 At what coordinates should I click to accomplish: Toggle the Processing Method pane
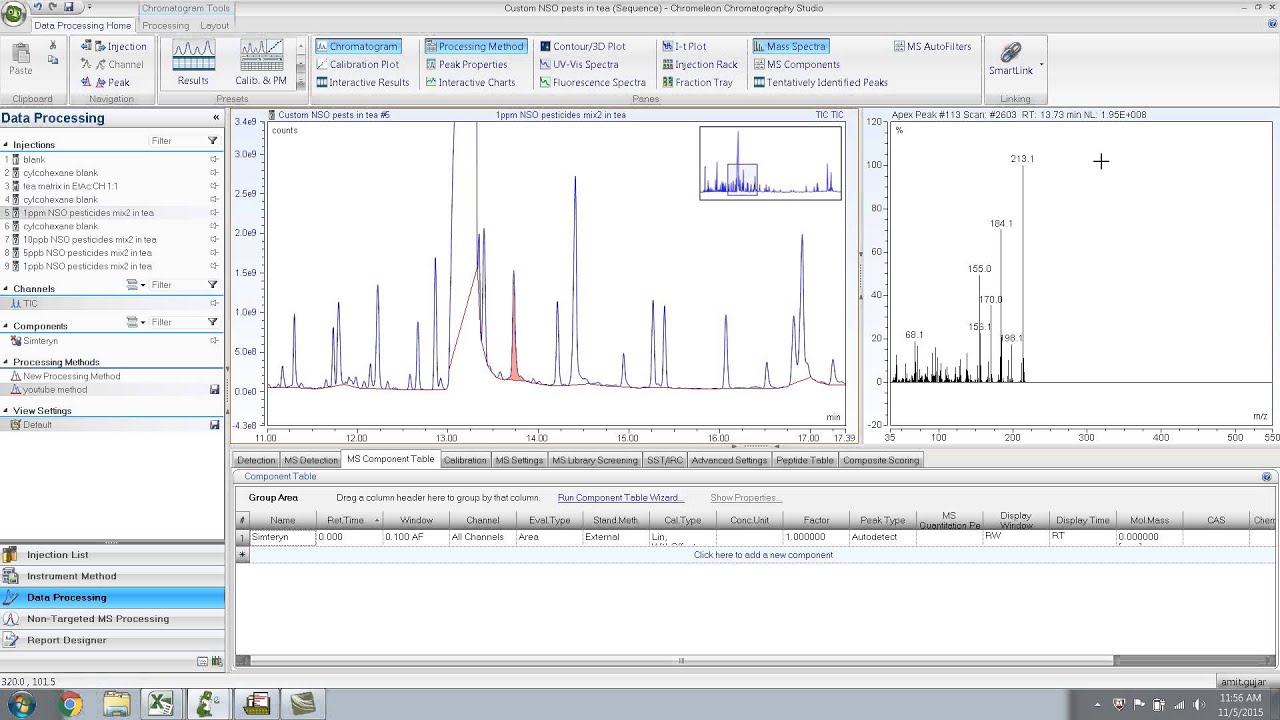coord(474,46)
